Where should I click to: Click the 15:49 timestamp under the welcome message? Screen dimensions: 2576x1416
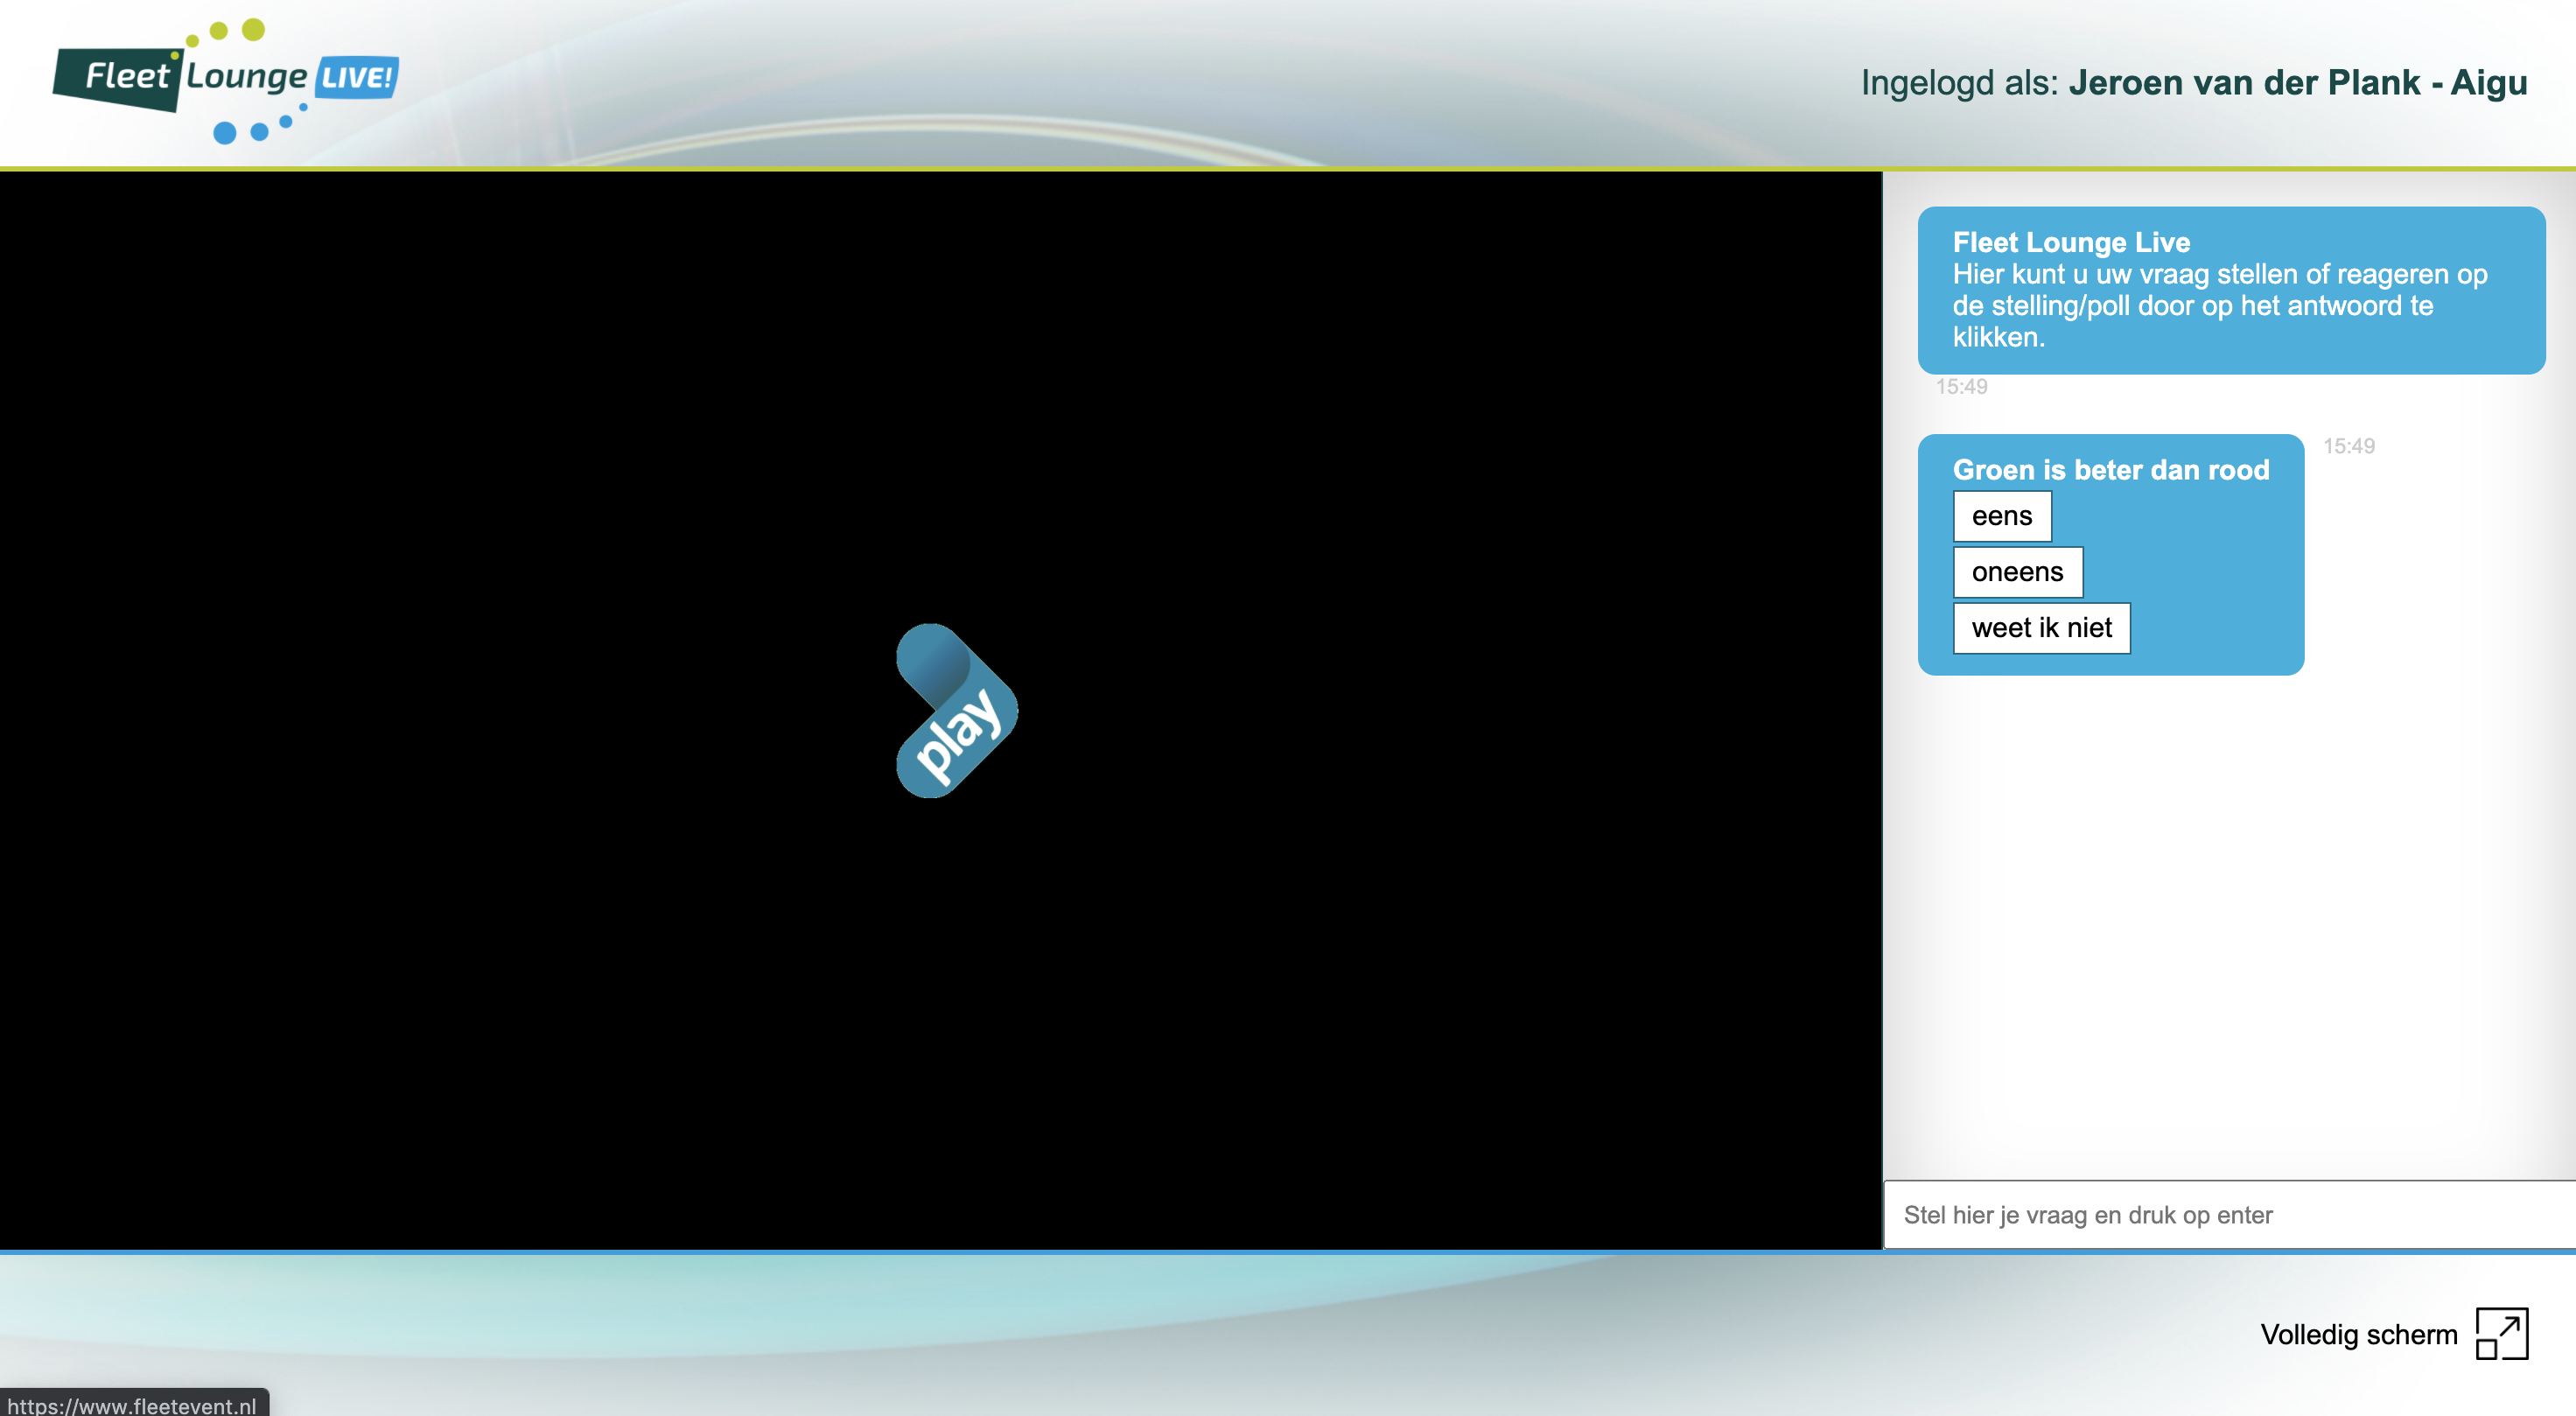[1961, 386]
